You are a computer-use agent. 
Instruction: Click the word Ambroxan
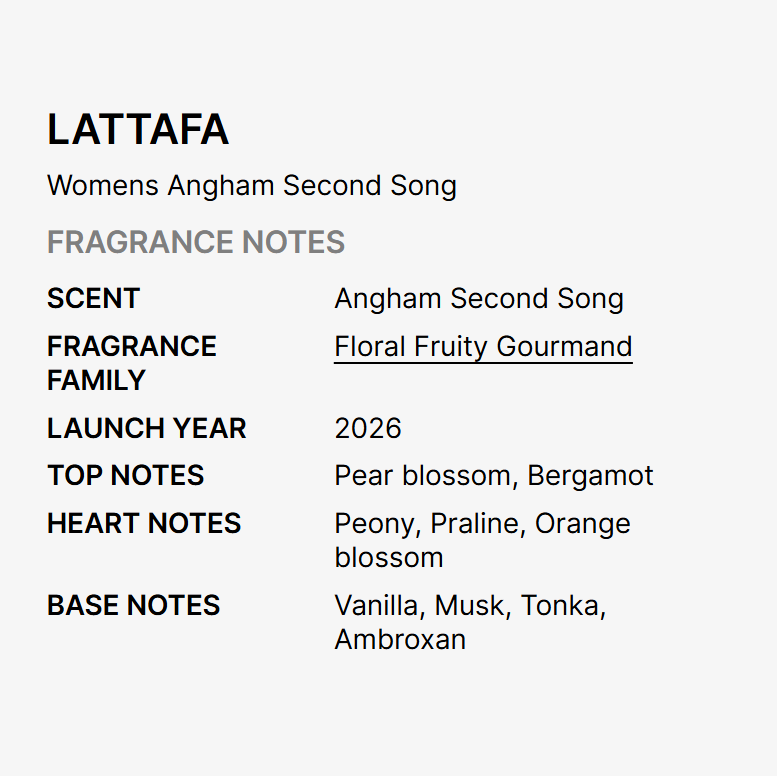coord(400,639)
